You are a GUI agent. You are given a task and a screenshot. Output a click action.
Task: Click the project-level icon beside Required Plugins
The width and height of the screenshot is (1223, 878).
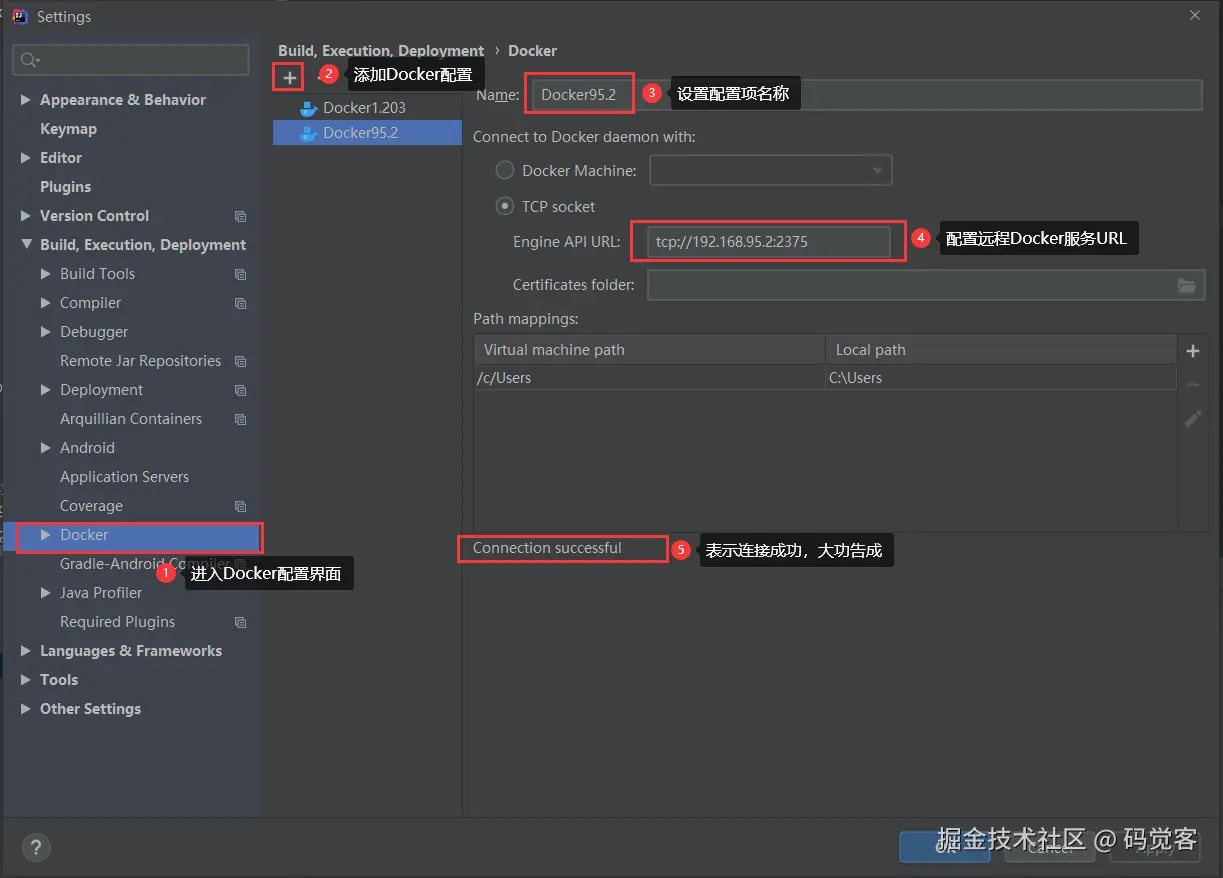(240, 622)
